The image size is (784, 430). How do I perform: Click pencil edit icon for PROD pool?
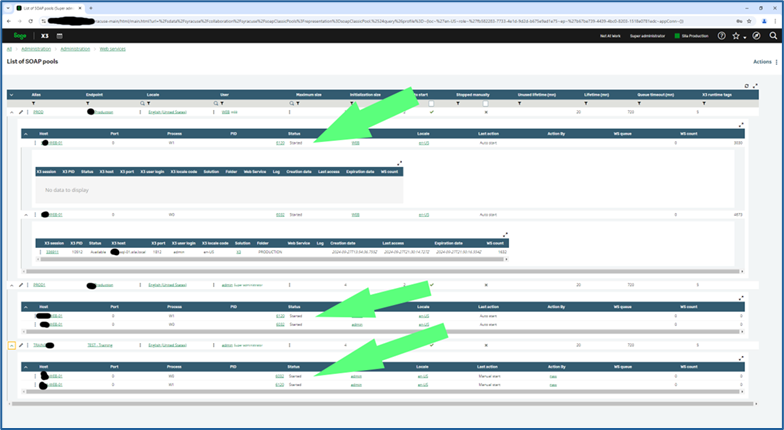20,113
